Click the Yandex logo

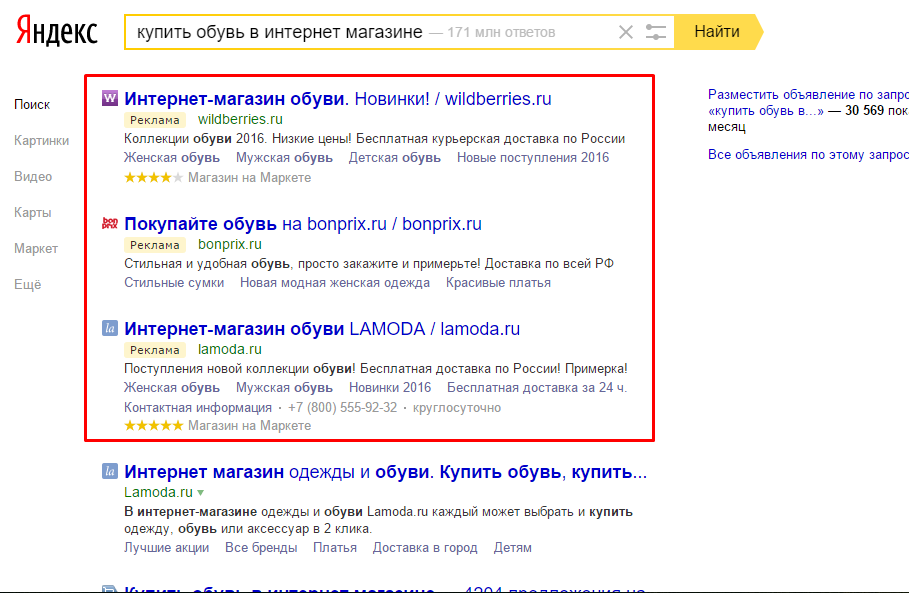56,31
